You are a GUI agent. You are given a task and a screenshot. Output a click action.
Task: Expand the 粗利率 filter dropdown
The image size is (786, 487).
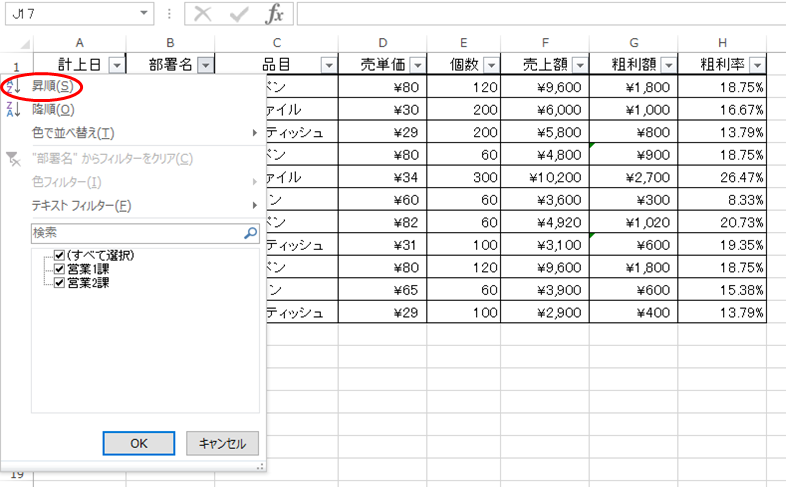[757, 65]
